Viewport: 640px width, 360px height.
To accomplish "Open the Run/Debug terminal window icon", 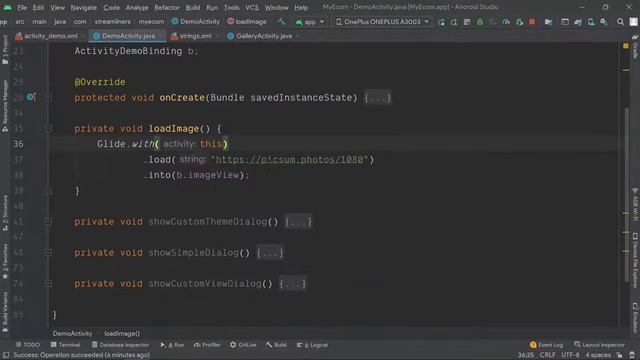I will tap(564, 22).
